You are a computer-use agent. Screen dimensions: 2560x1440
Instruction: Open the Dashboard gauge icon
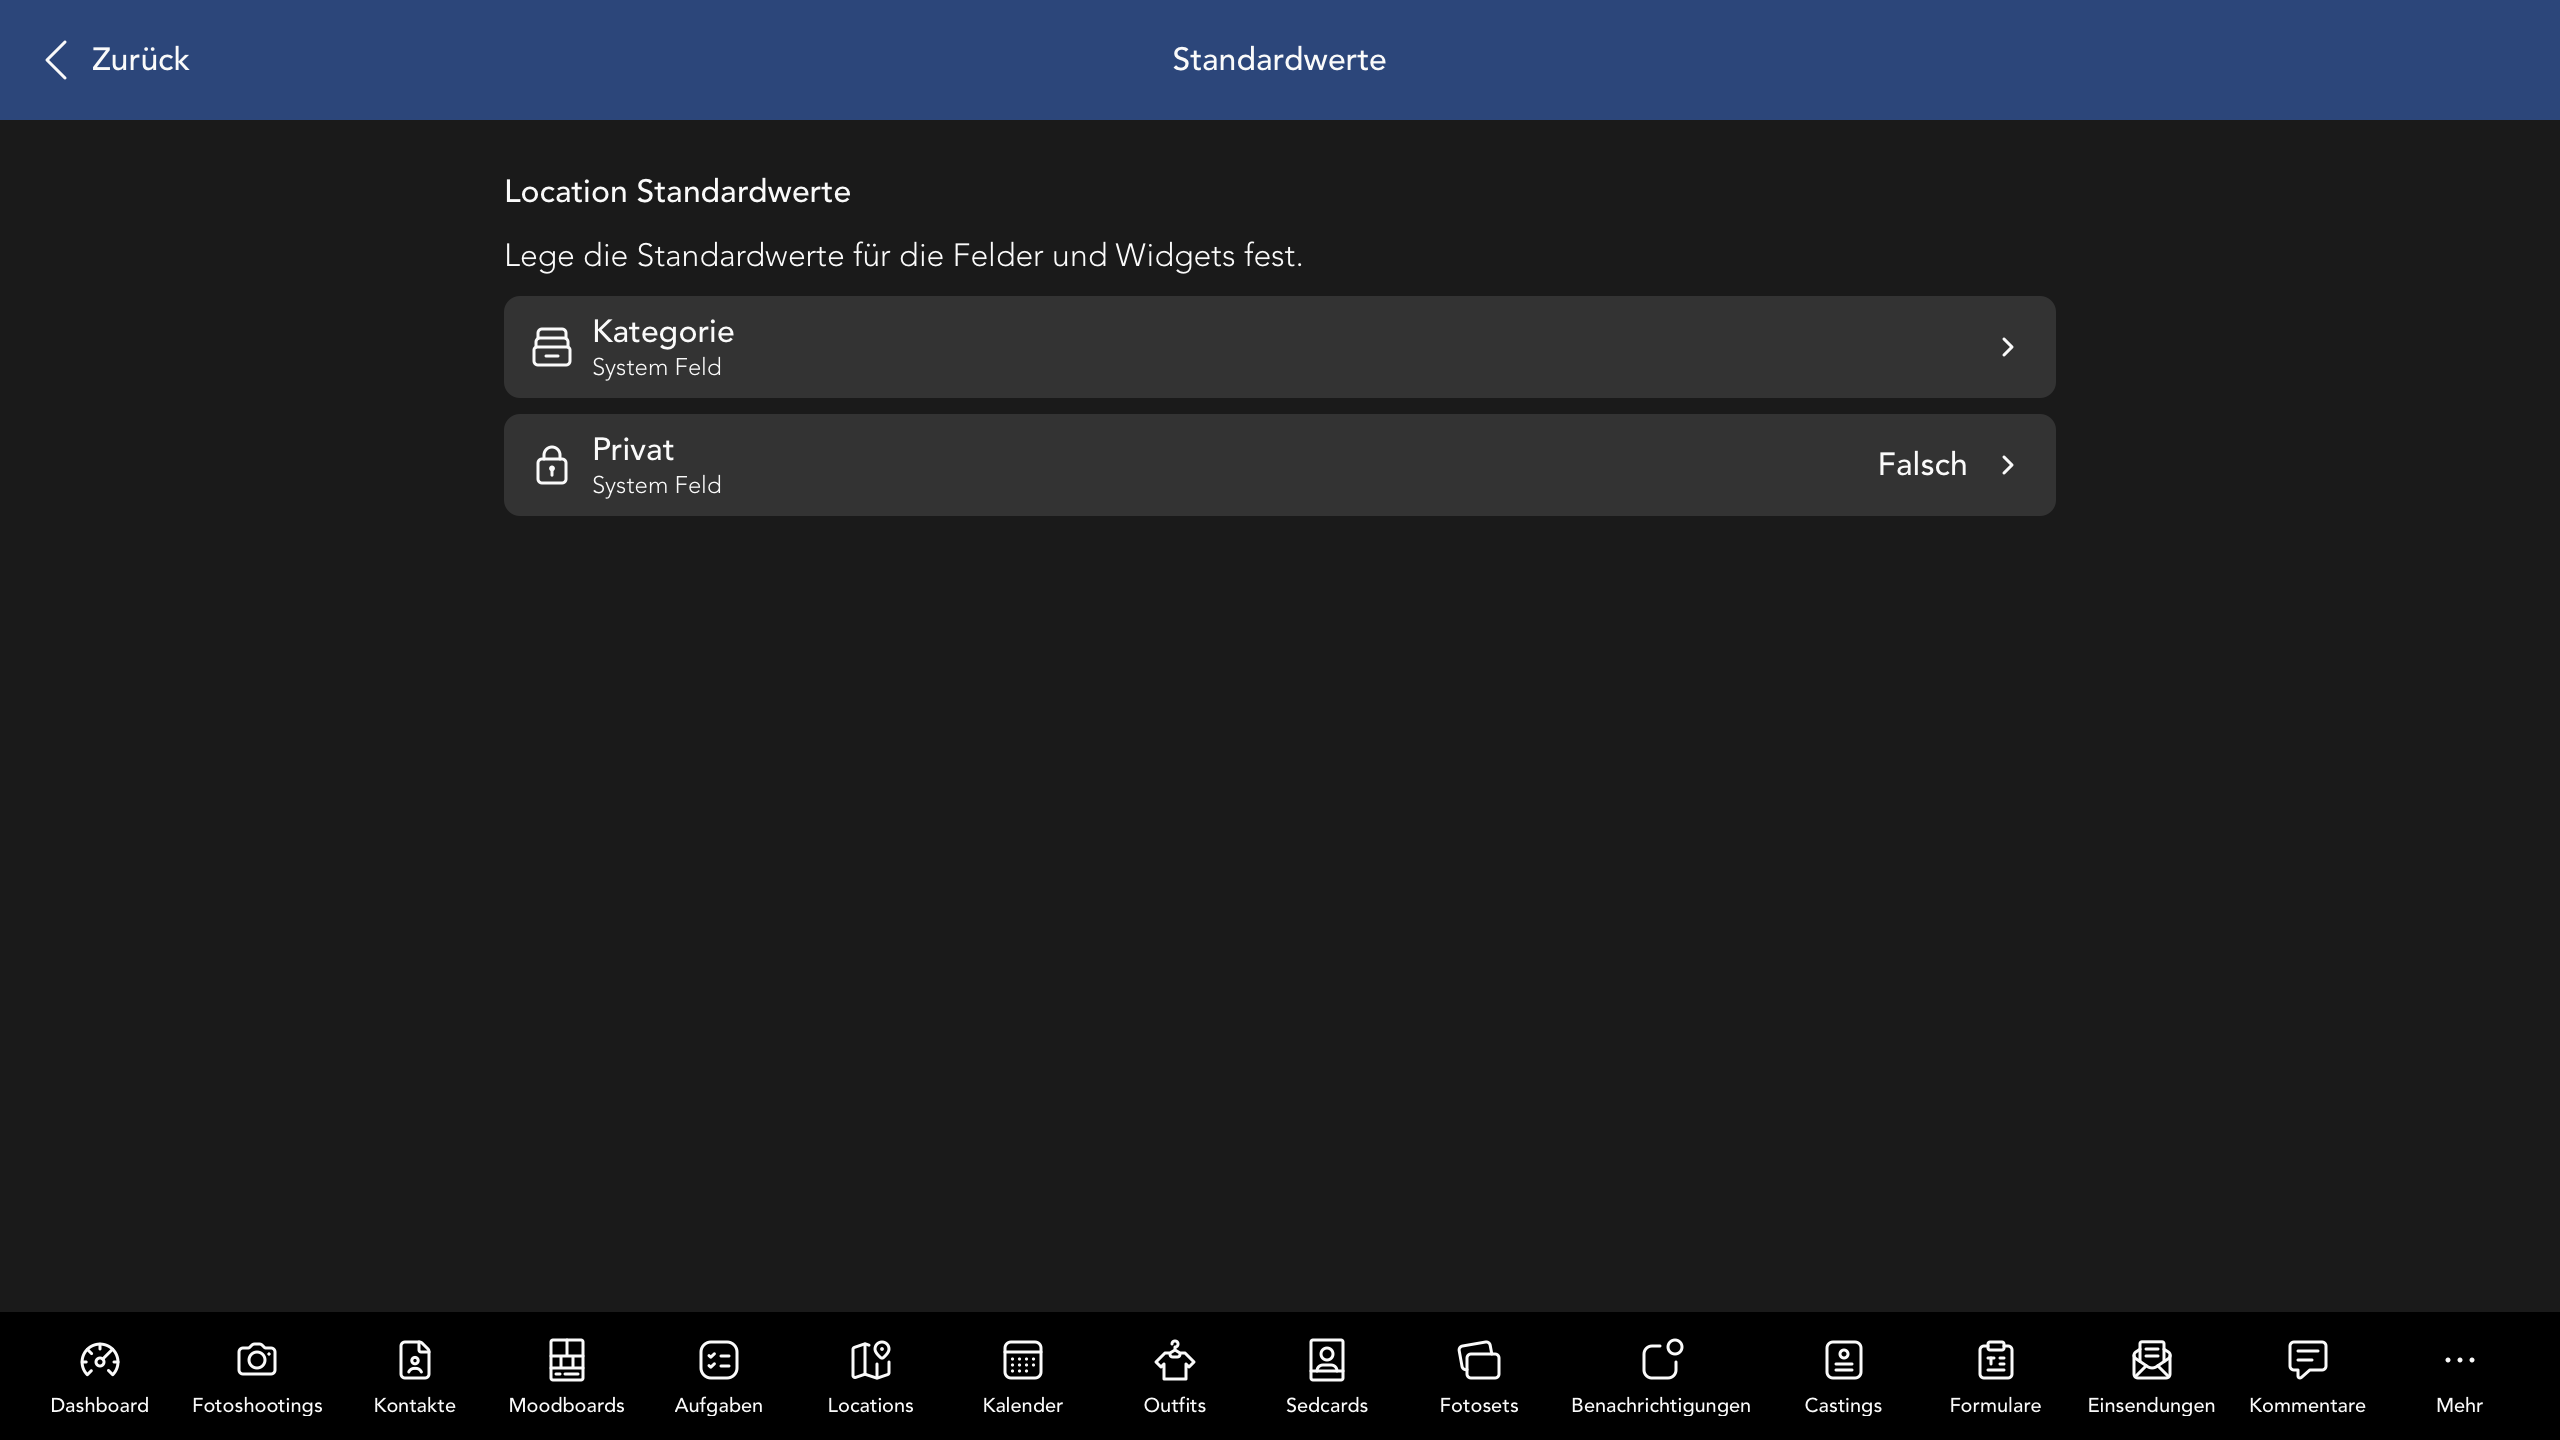[100, 1360]
